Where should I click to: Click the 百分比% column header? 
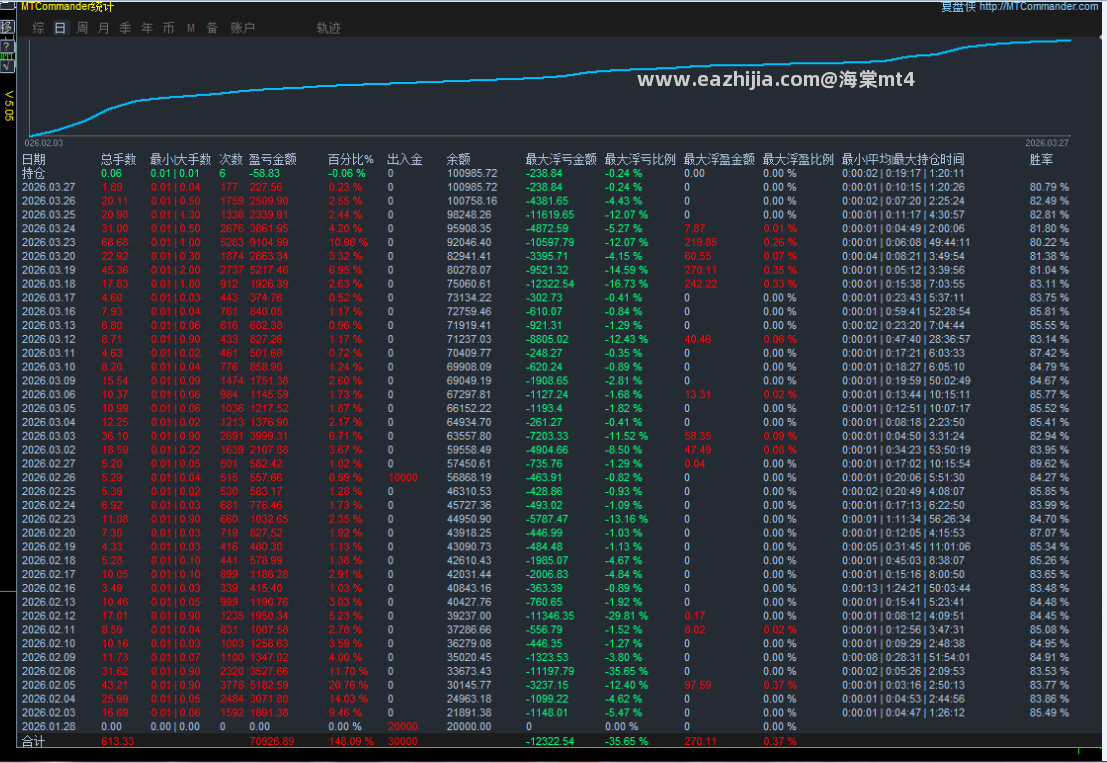click(350, 159)
